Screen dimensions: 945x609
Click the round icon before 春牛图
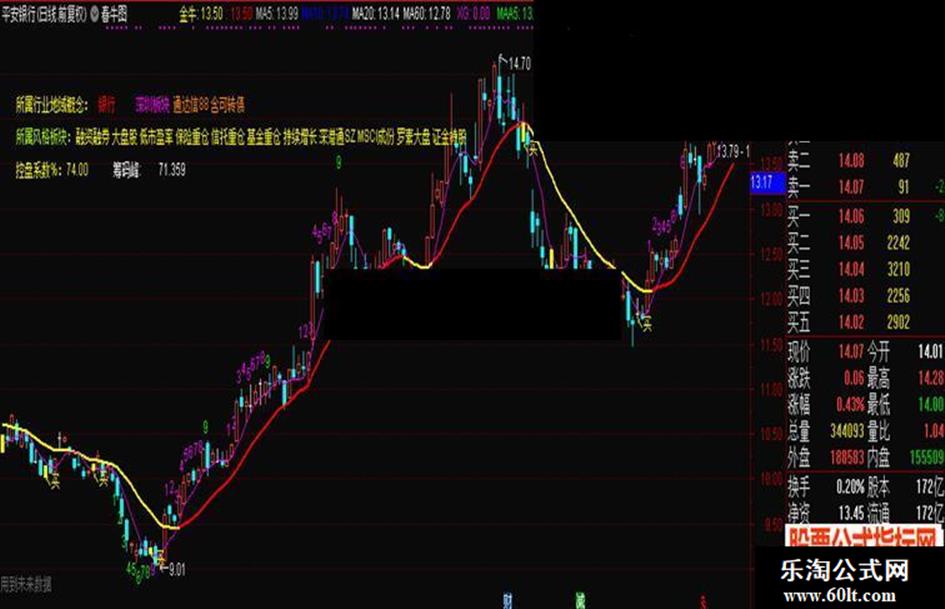click(94, 14)
